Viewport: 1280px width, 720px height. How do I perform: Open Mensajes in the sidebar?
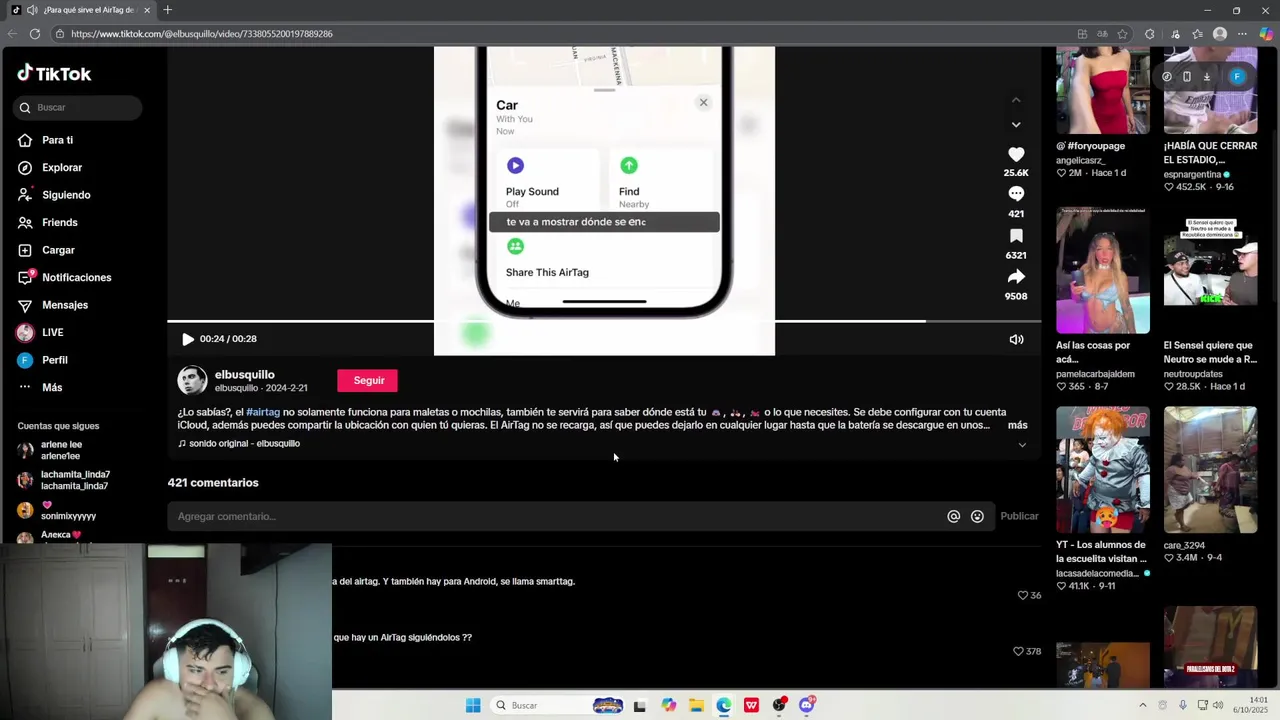click(x=65, y=305)
